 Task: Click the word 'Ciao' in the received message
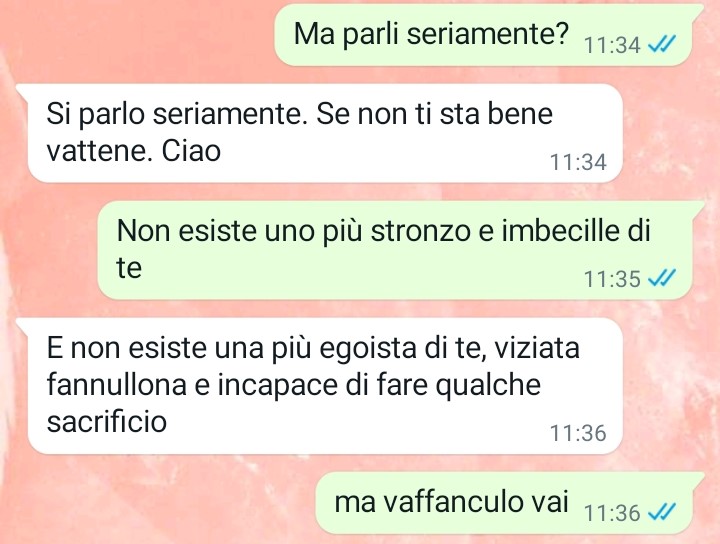tap(191, 151)
